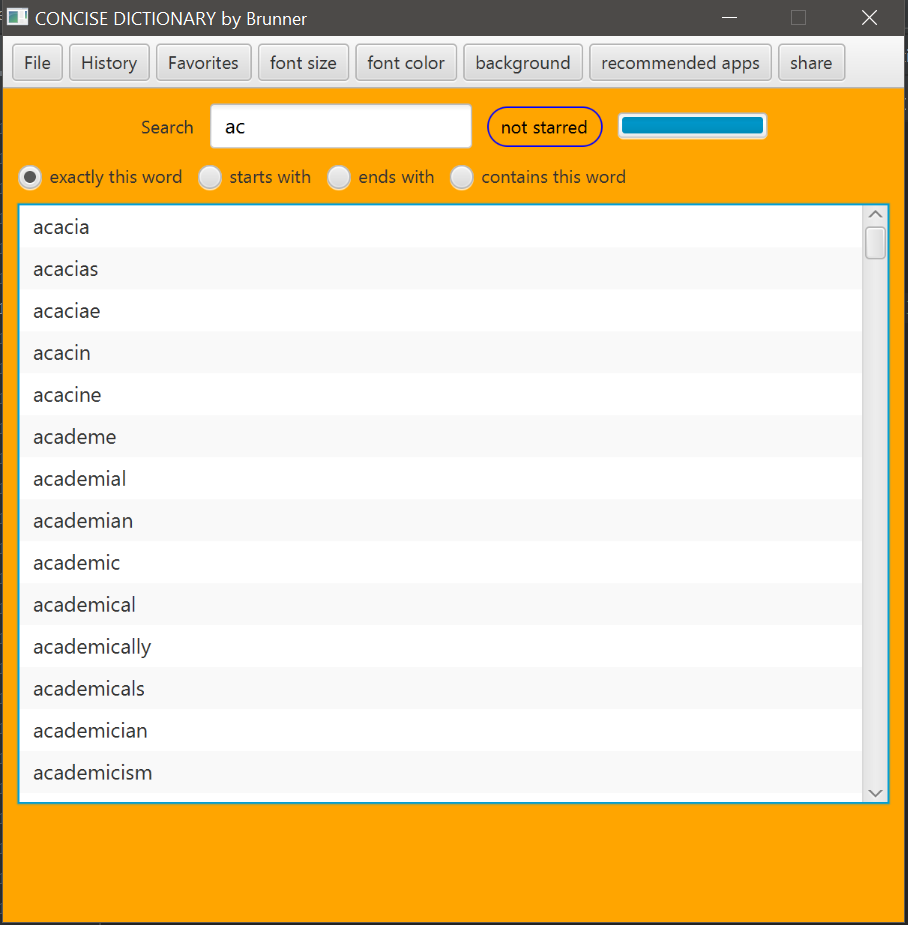The image size is (908, 925).
Task: Close the Concise Dictionary window
Action: (x=869, y=18)
